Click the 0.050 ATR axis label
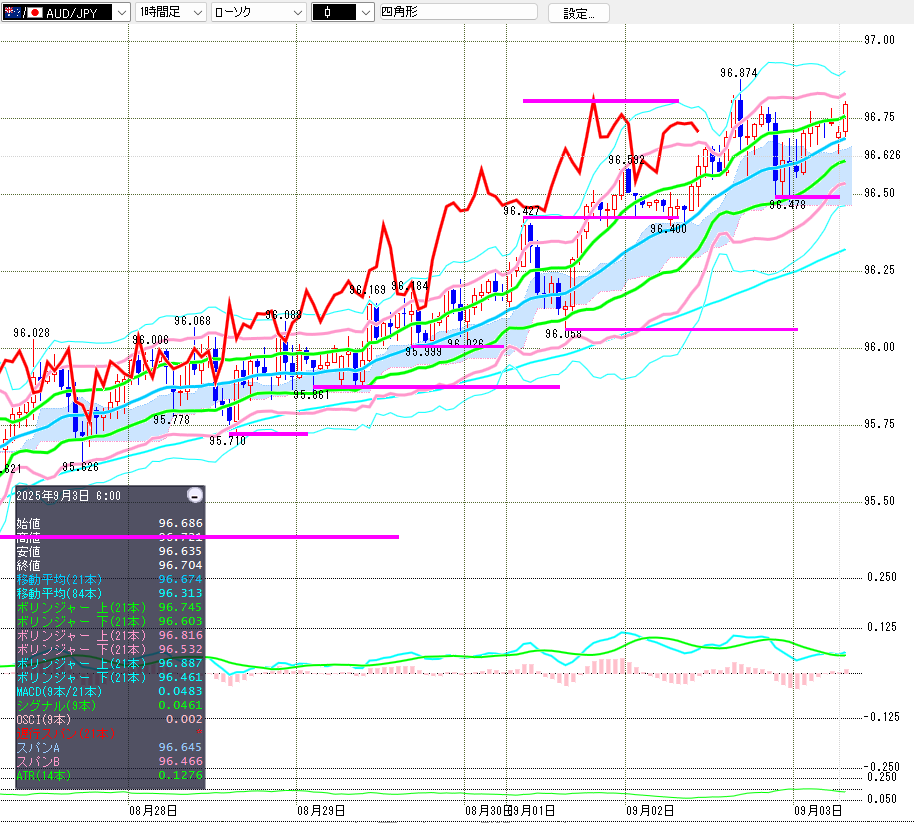The image size is (914, 823). pyautogui.click(x=881, y=799)
